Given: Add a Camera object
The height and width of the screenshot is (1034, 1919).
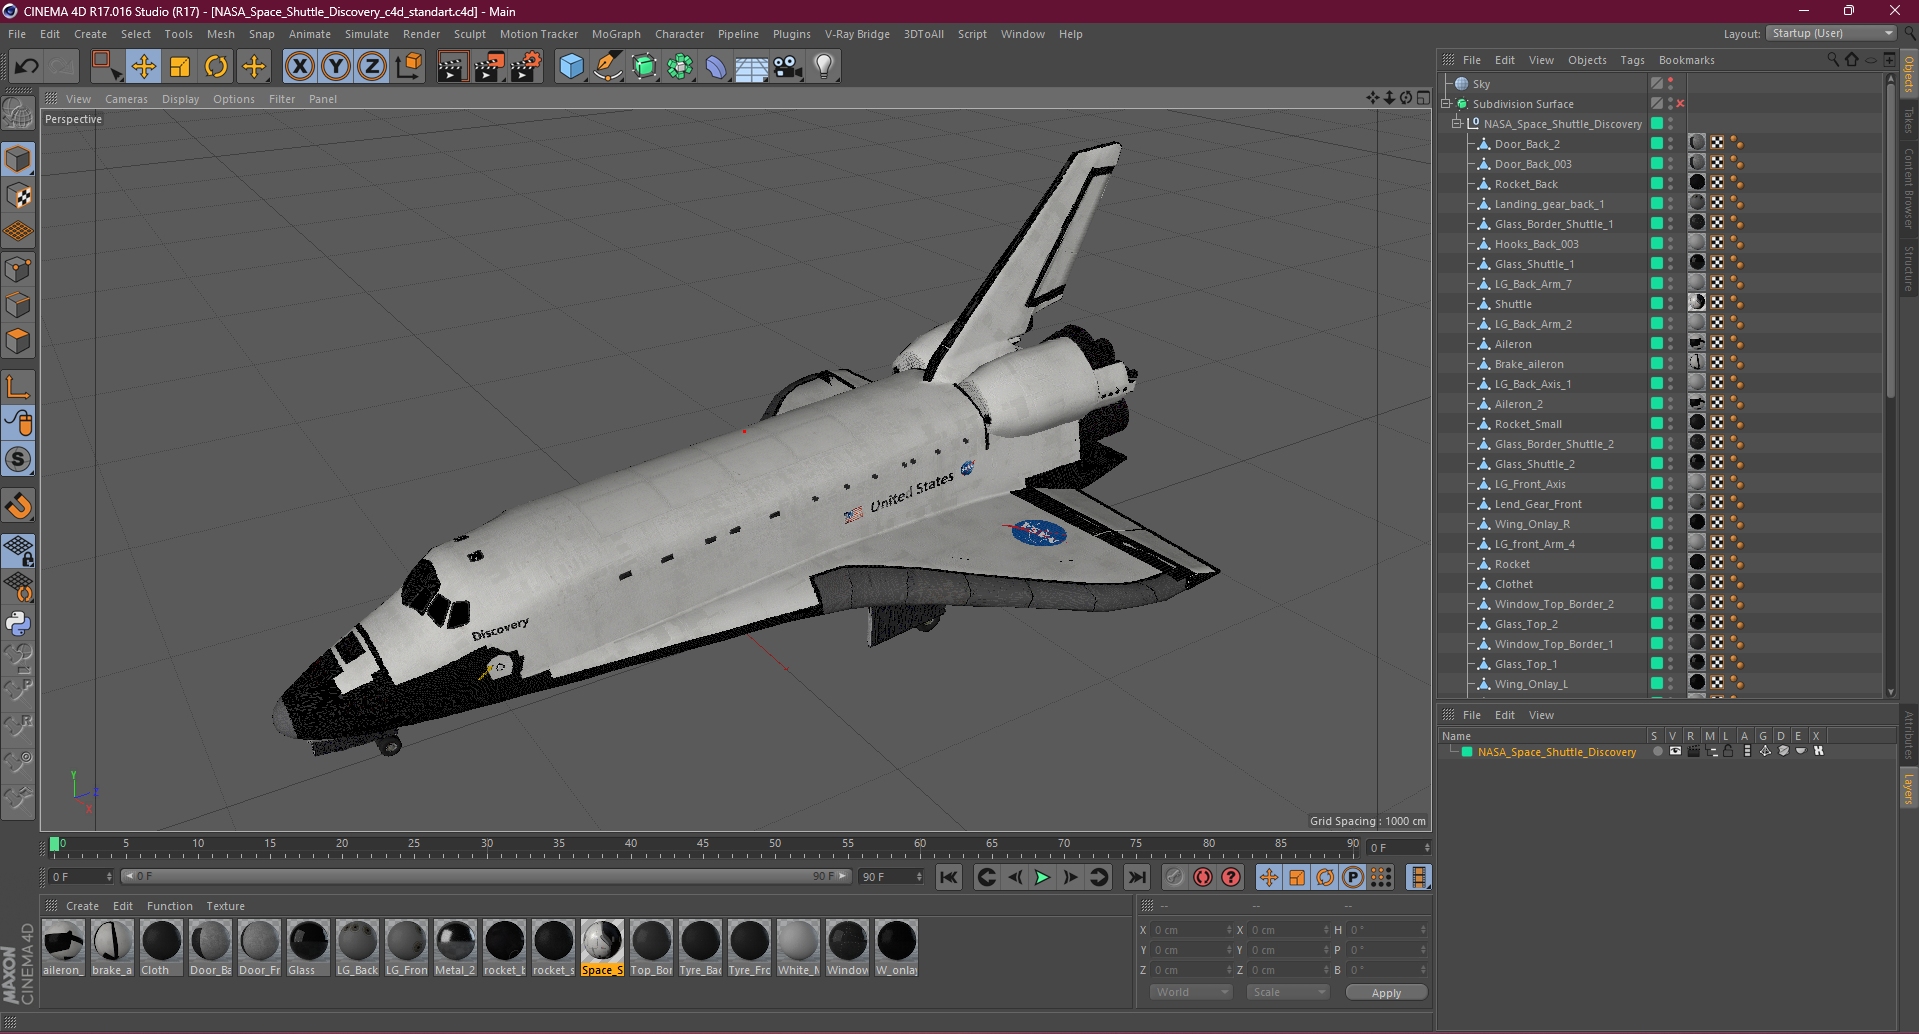Looking at the screenshot, I should pos(788,67).
